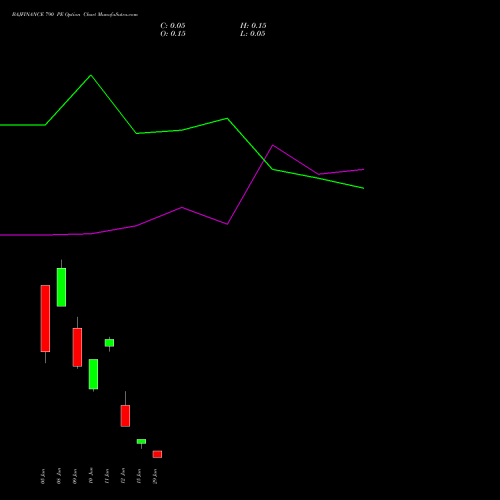The width and height of the screenshot is (500, 500).
Task: Select the tallest red candlestick
Action: (x=45, y=318)
